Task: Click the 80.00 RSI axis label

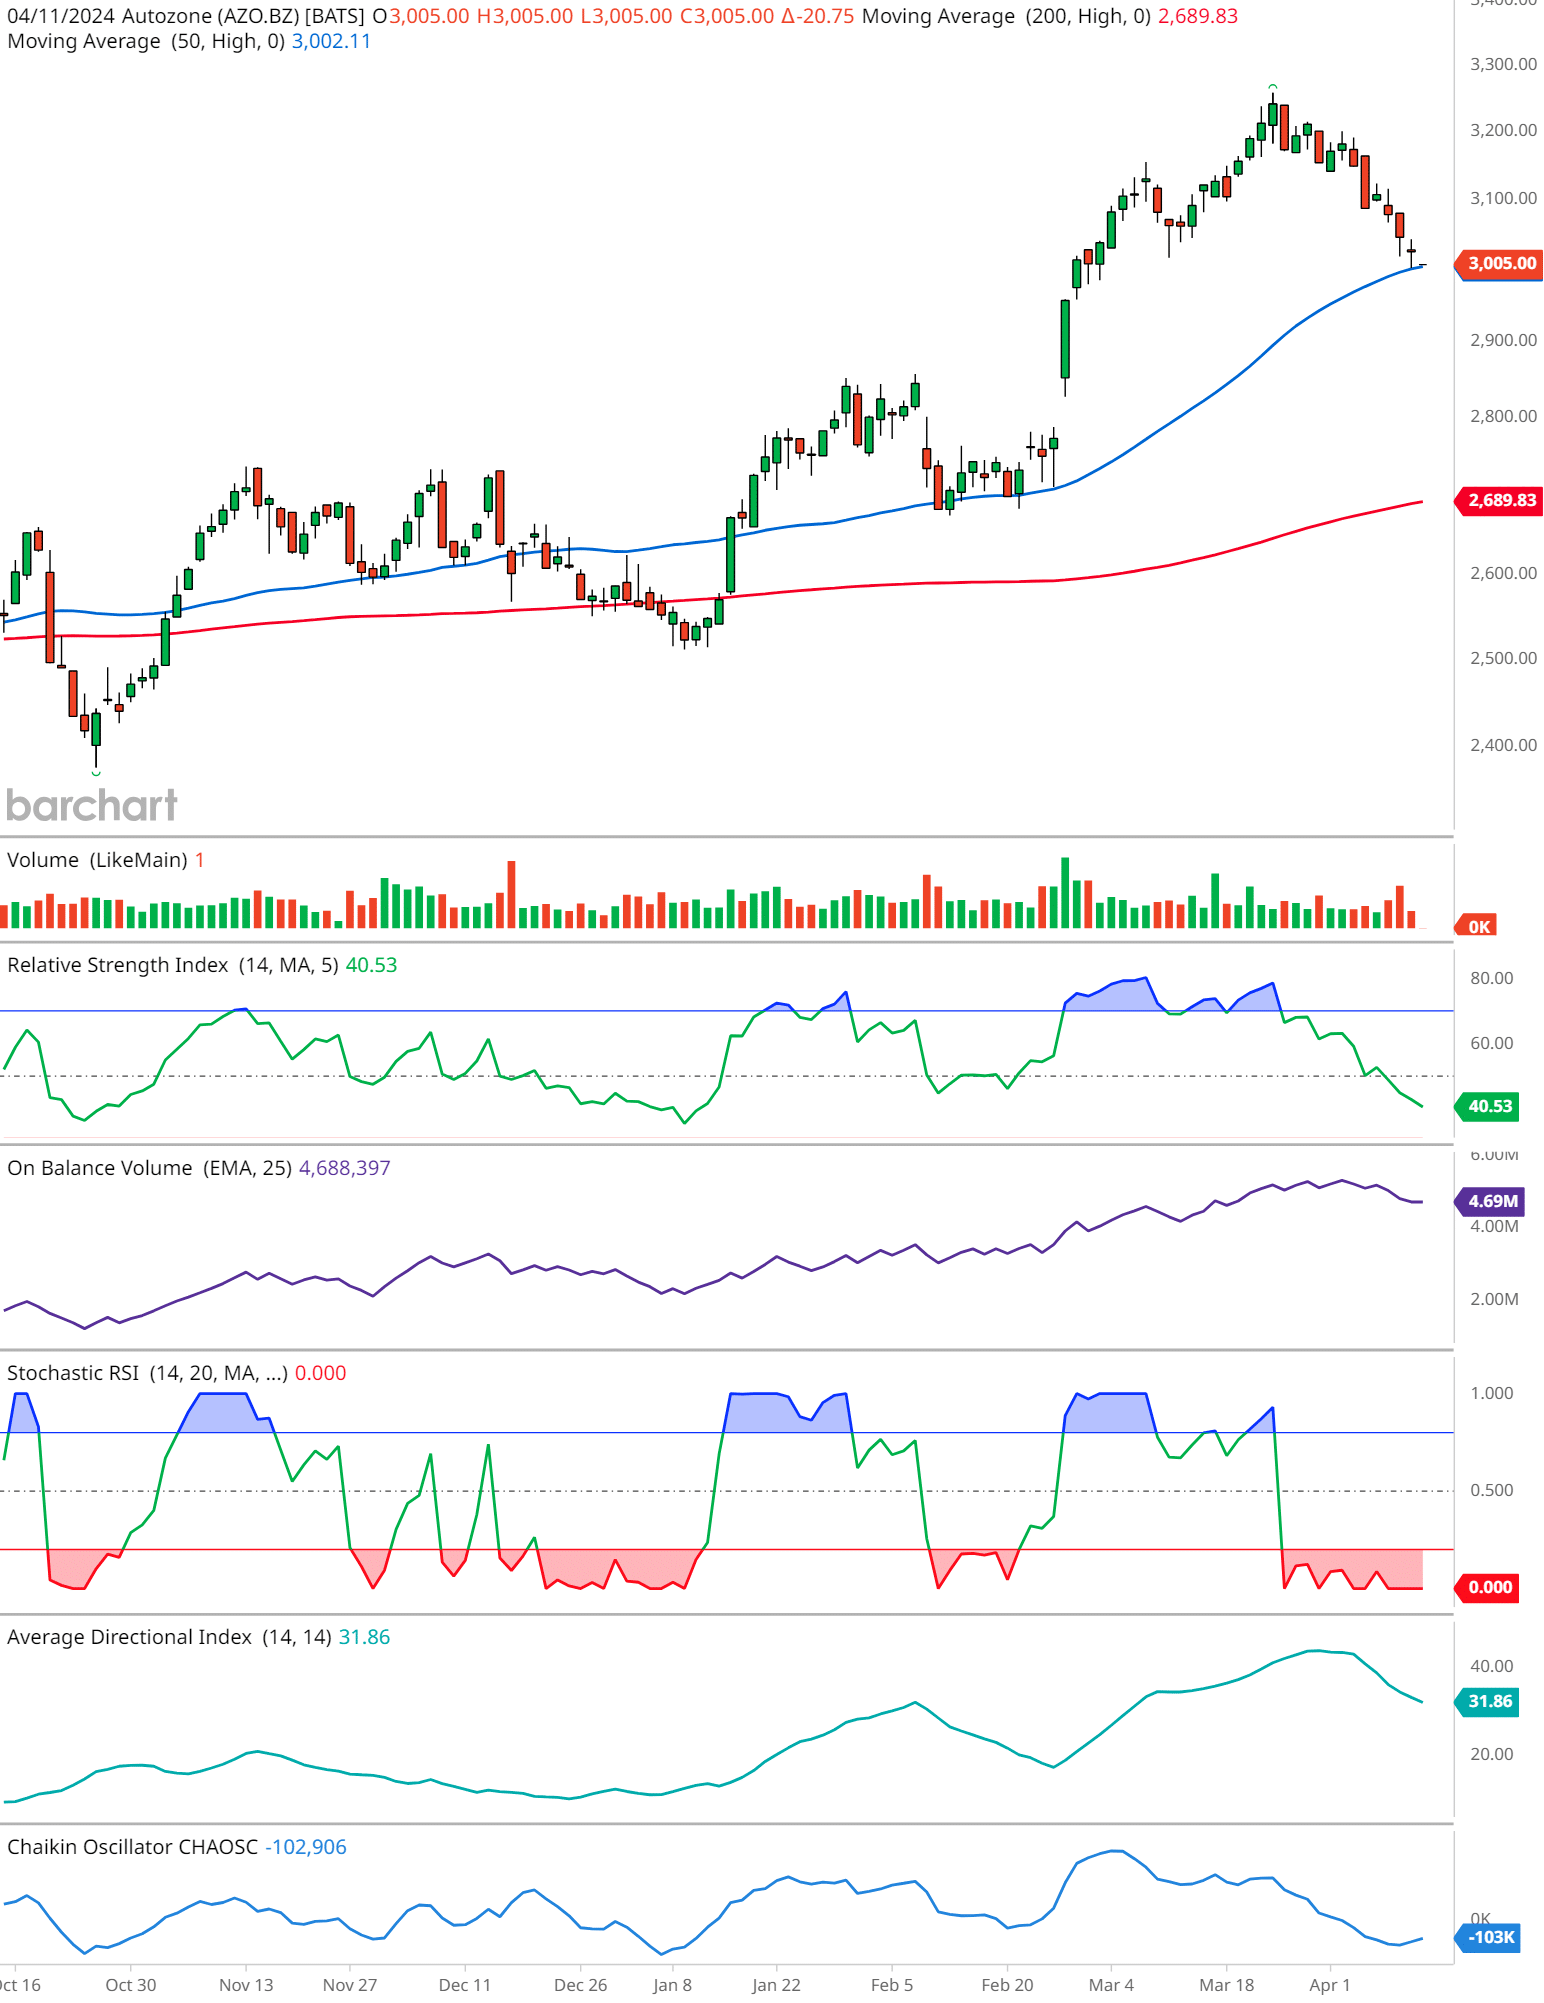Action: (x=1491, y=978)
